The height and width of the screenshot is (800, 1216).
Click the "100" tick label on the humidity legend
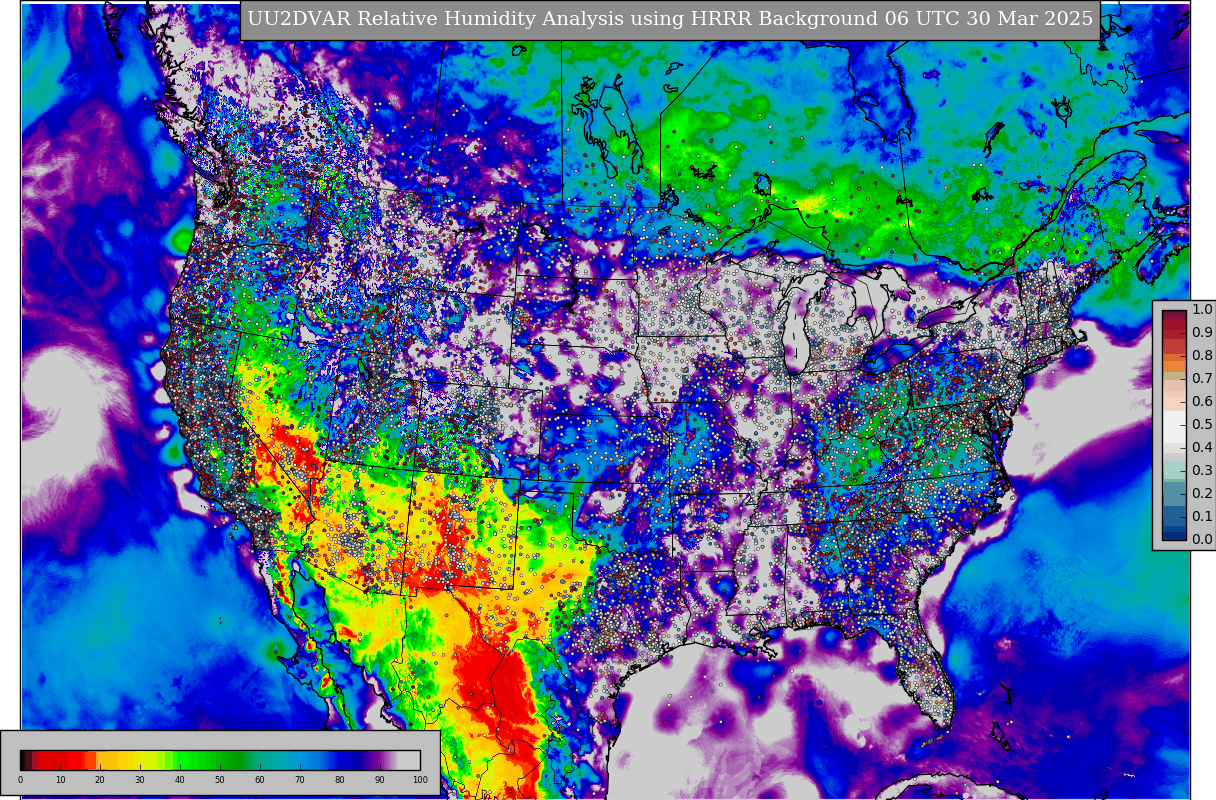click(x=420, y=780)
